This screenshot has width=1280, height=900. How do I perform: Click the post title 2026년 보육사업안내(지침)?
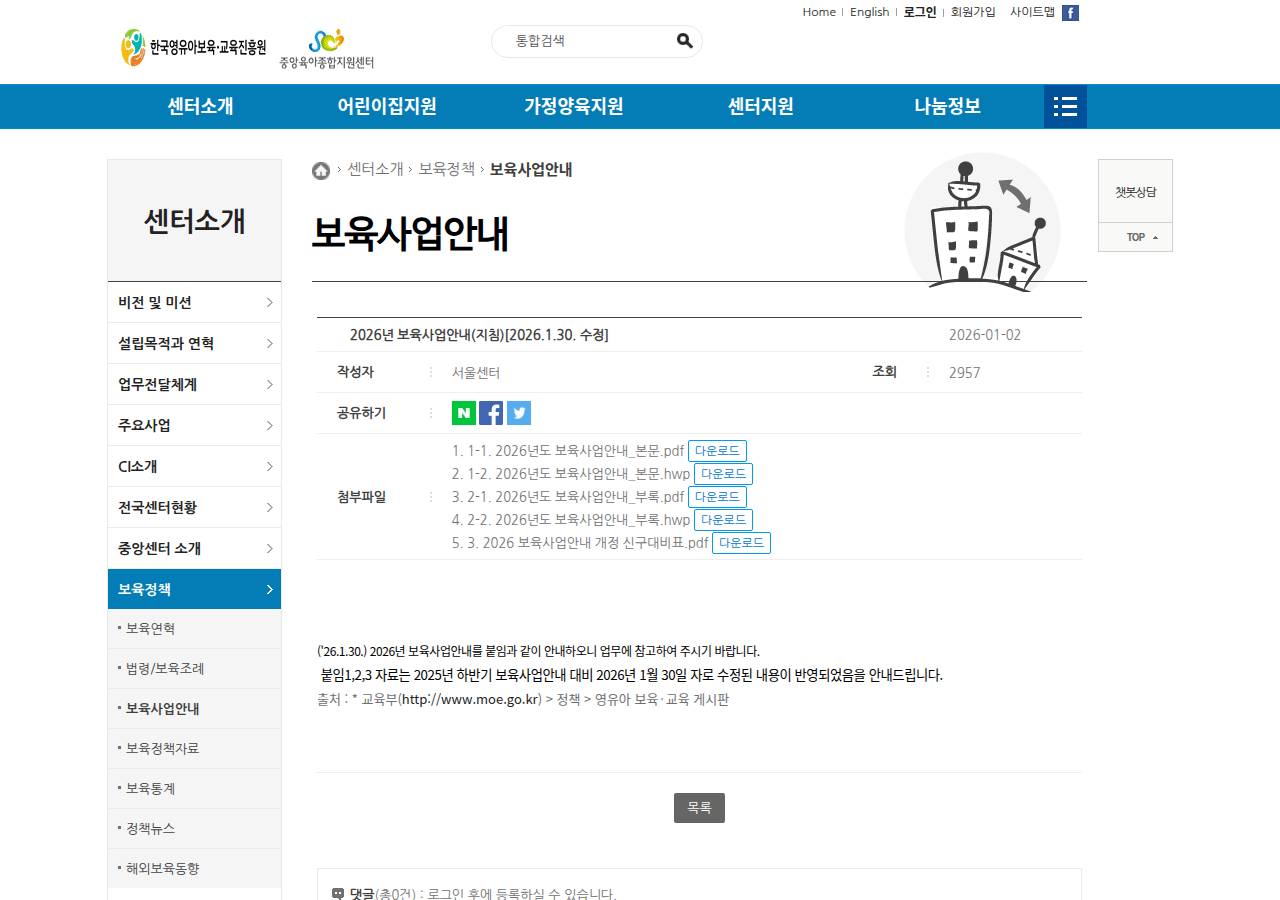point(479,335)
